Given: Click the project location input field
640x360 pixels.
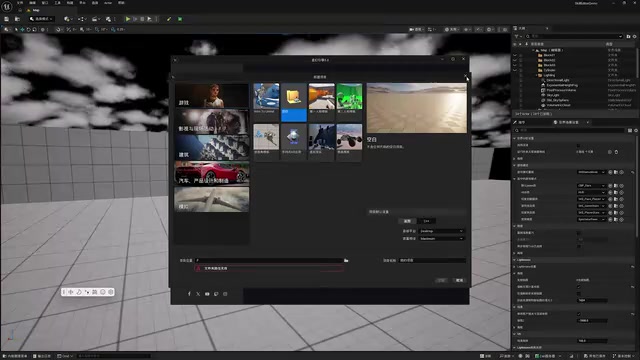Looking at the screenshot, I should [269, 260].
